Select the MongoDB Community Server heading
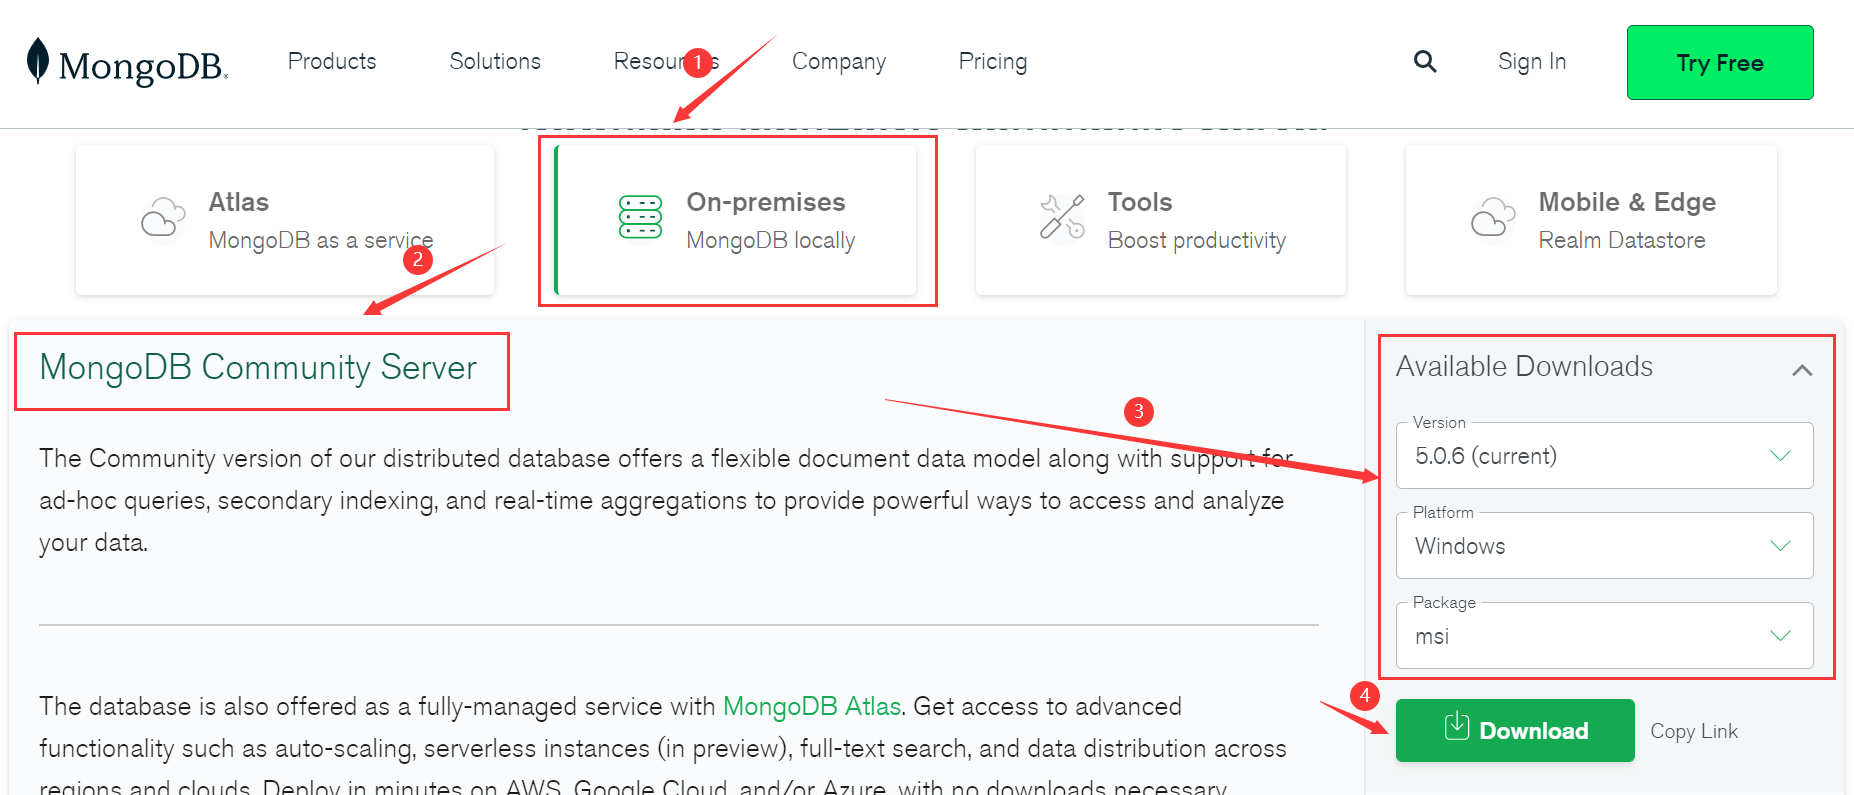Screen dimensions: 1854x795 (258, 368)
